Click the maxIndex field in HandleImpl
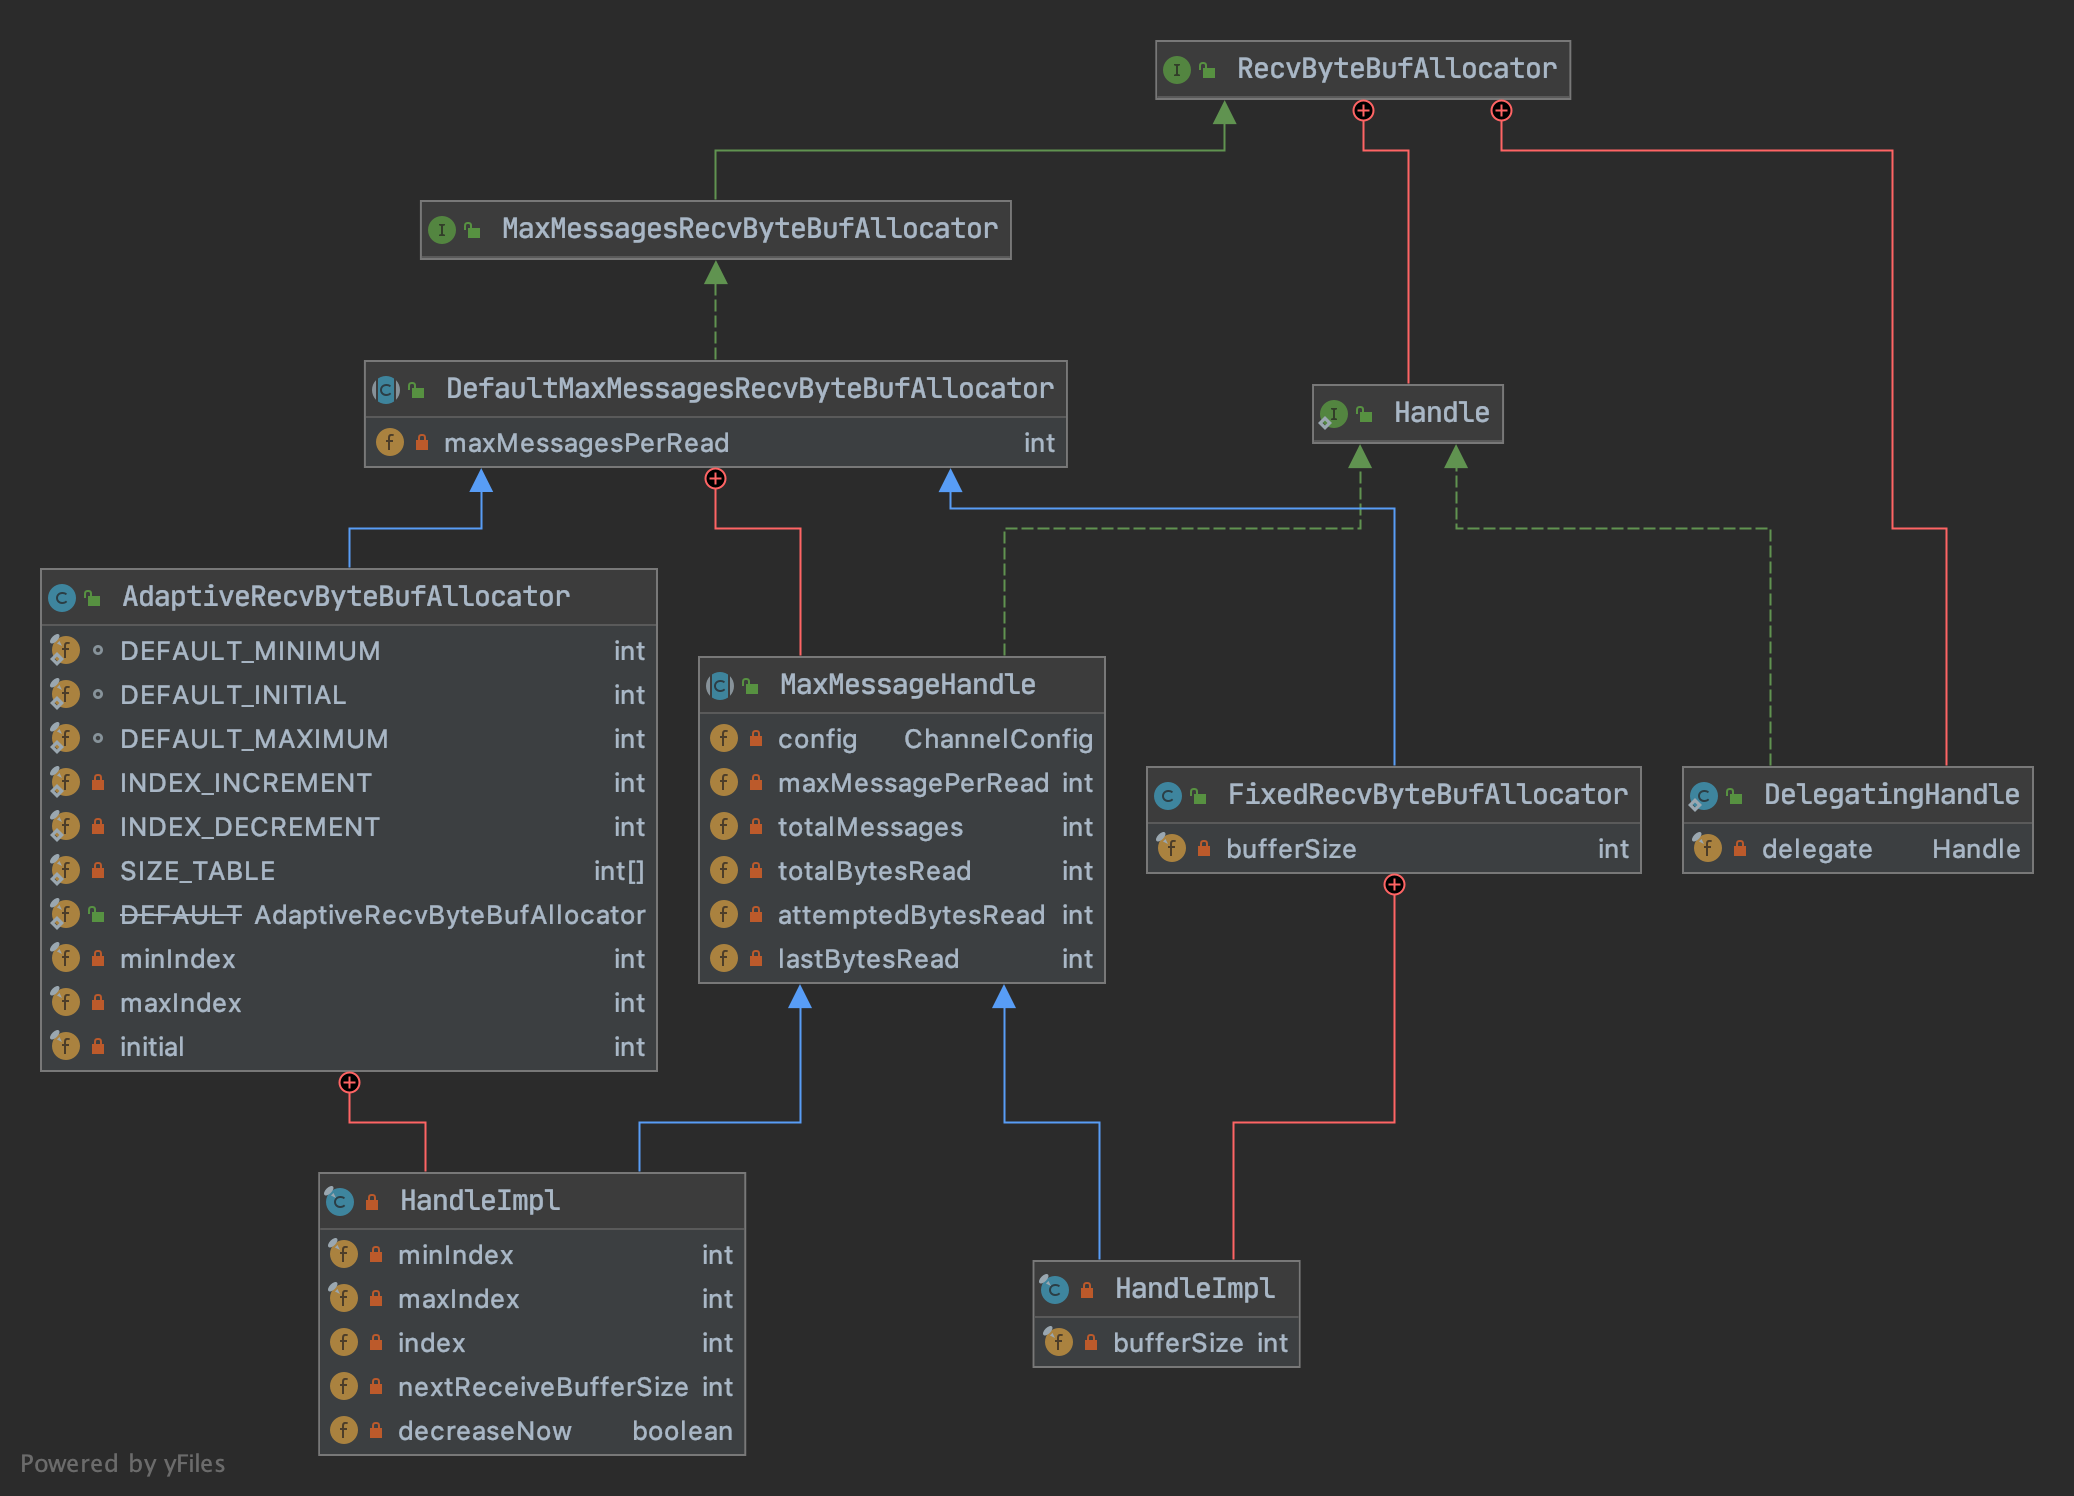This screenshot has width=2074, height=1496. click(x=532, y=1299)
